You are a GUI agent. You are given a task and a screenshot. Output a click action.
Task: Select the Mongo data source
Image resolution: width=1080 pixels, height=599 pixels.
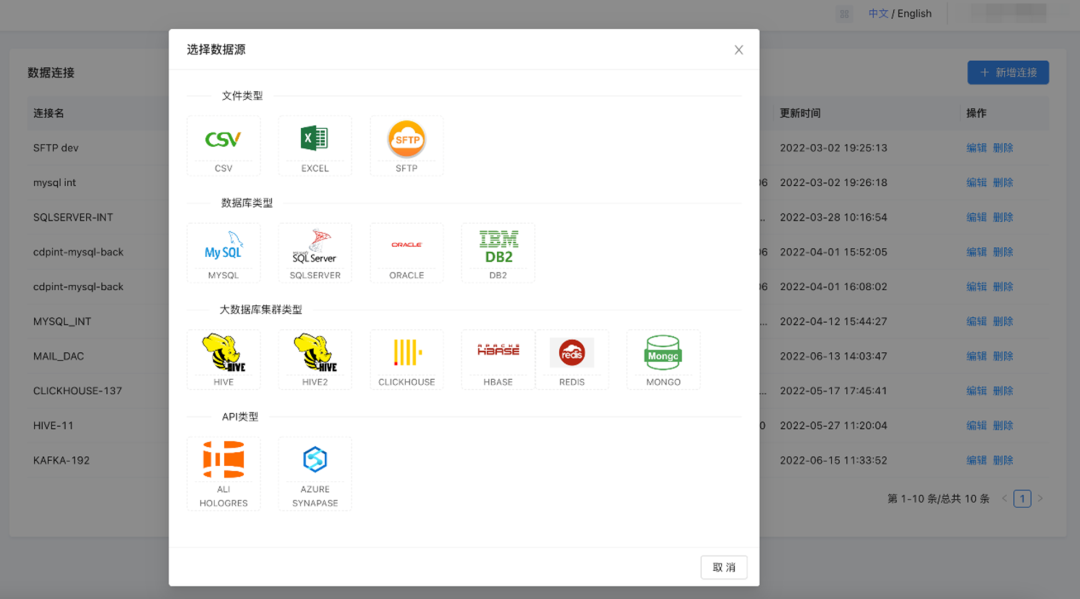pyautogui.click(x=663, y=359)
